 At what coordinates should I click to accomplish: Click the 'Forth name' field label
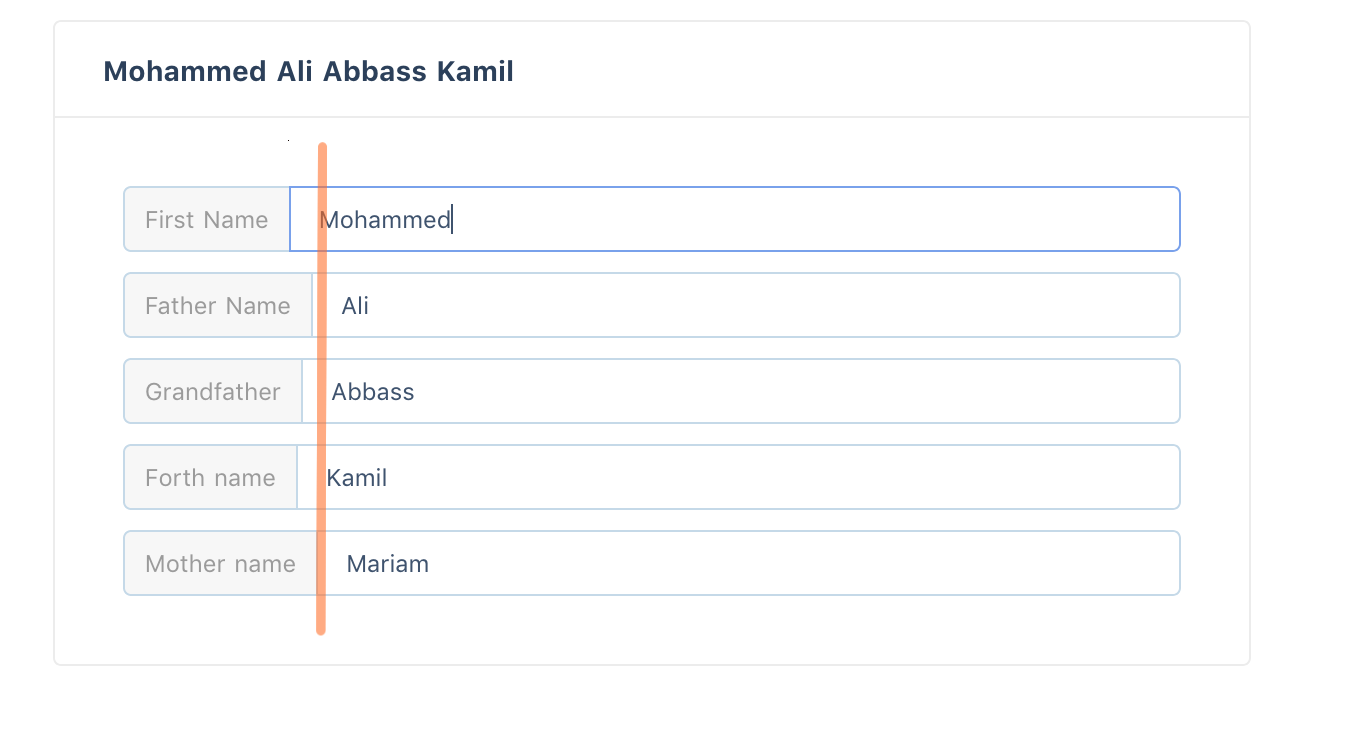pyautogui.click(x=210, y=478)
